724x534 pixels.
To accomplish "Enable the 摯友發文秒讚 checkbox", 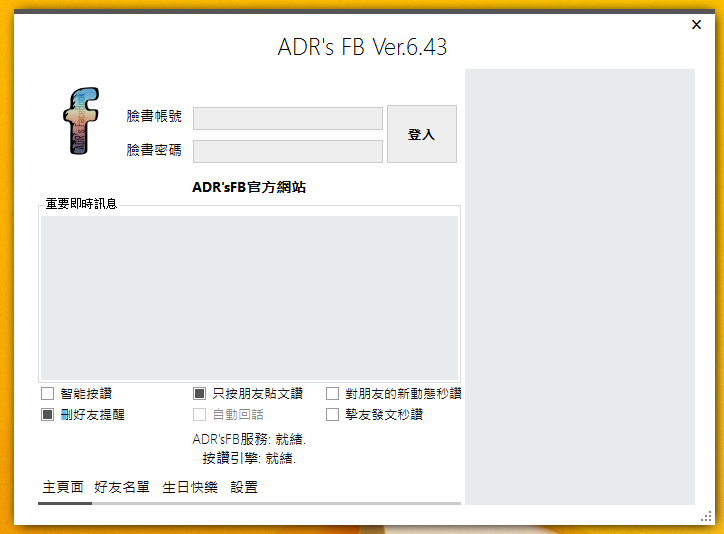I will [332, 414].
